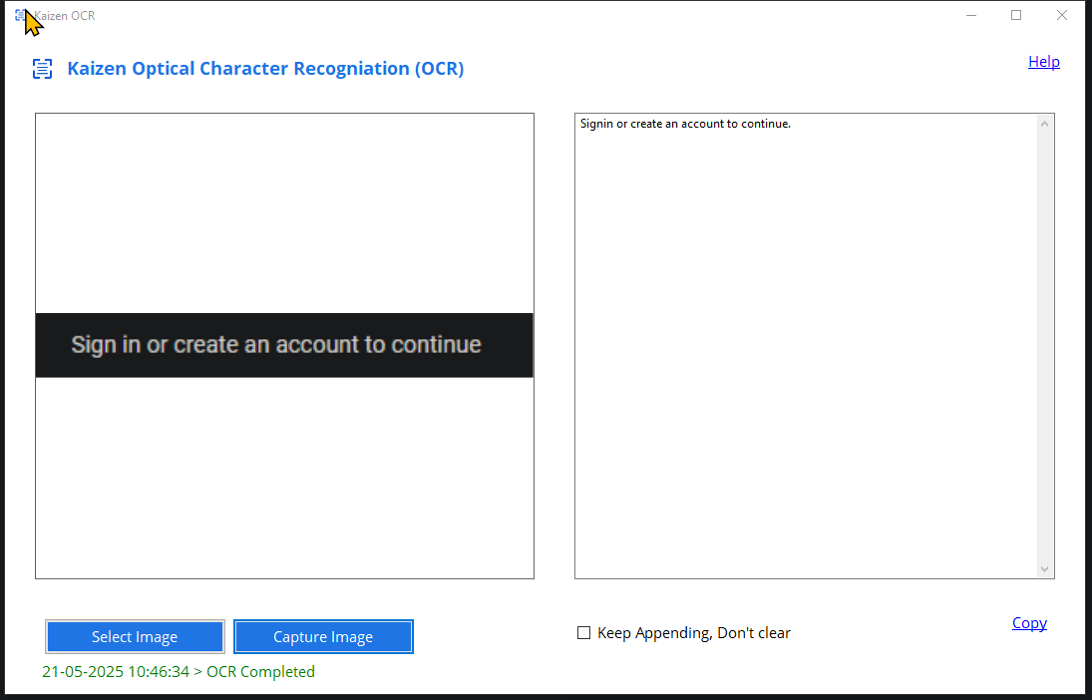Click the Kaizen Optical Character Recogniation heading
This screenshot has width=1092, height=700.
click(265, 68)
